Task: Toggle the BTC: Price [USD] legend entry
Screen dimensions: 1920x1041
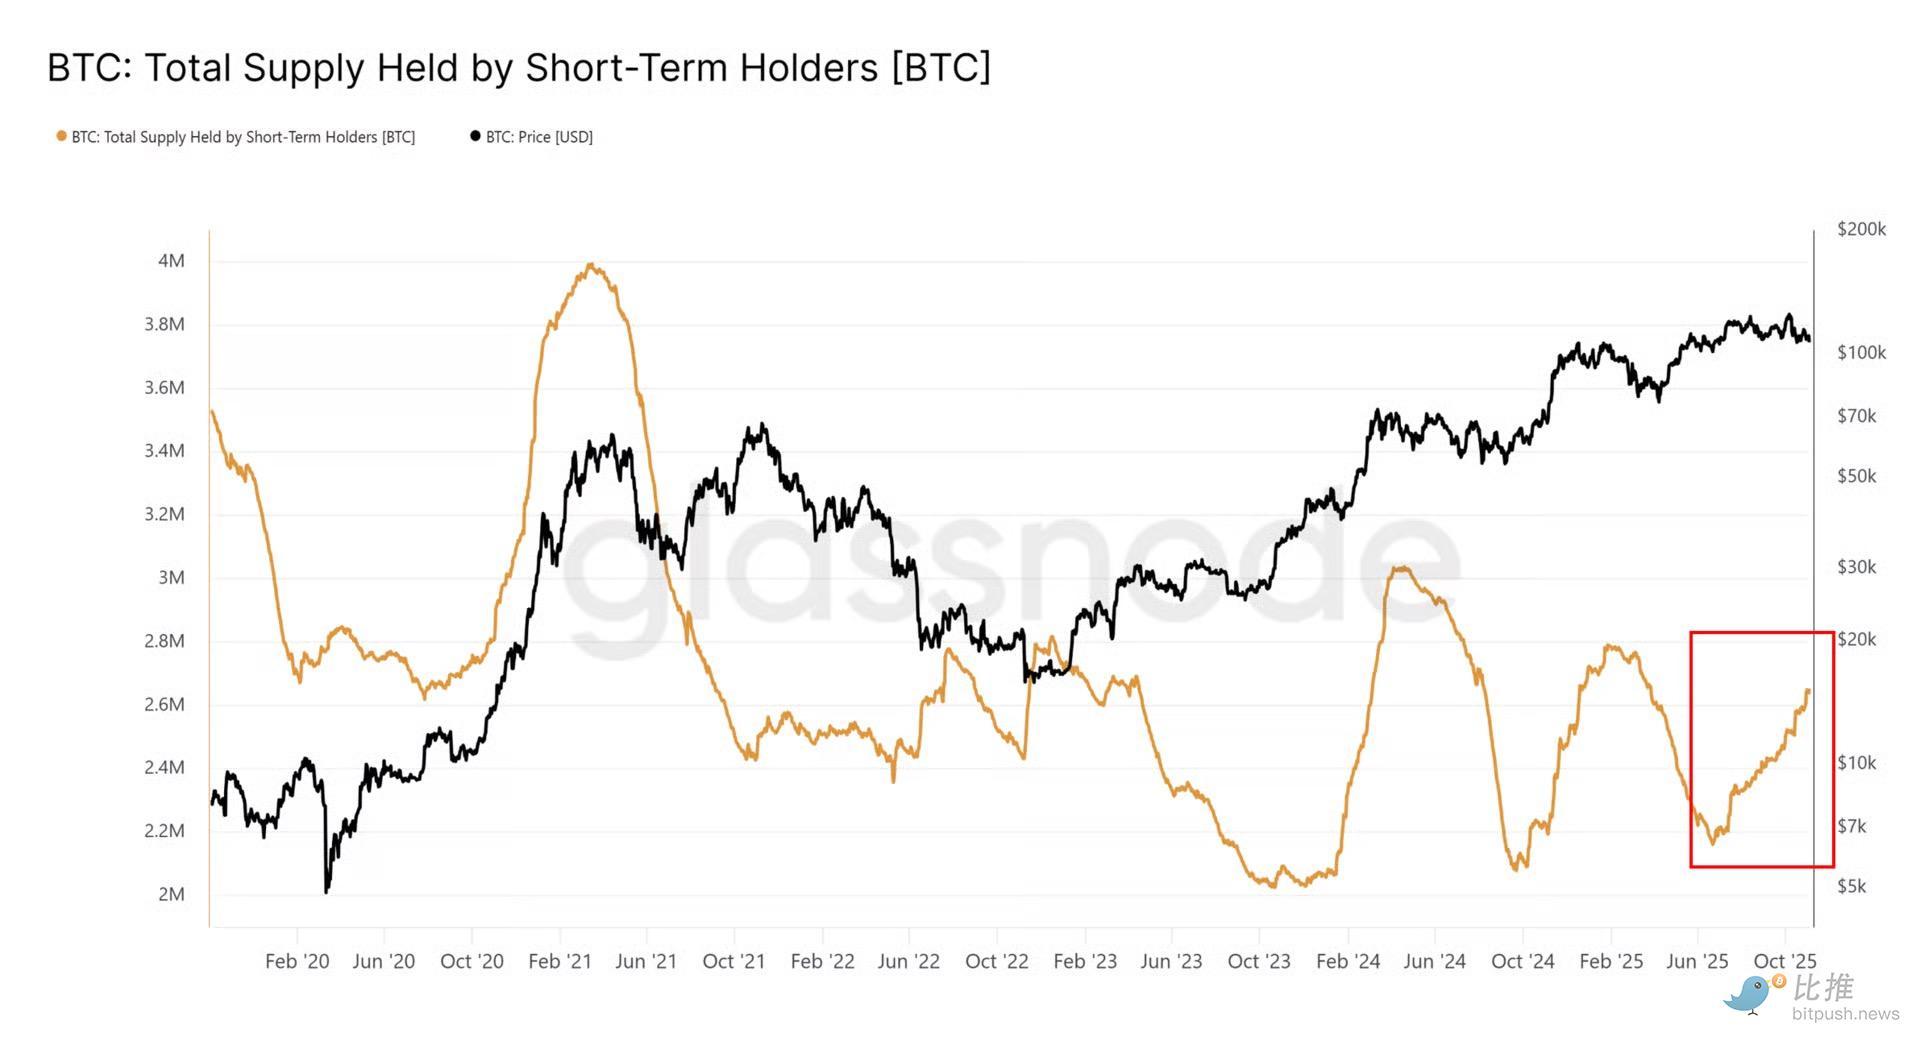Action: pos(539,137)
